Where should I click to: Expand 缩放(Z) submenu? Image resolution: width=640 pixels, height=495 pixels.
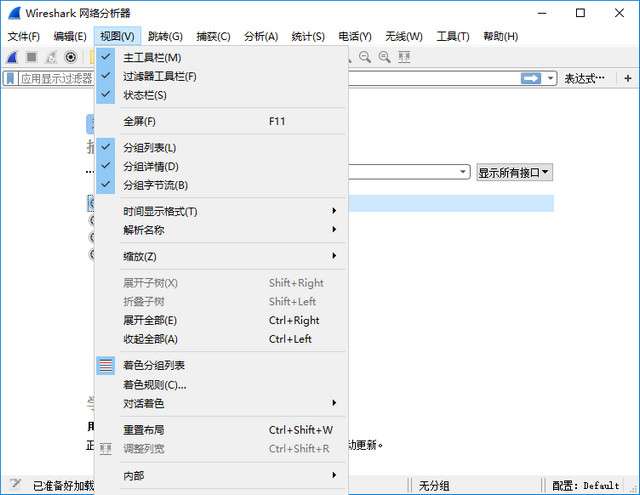[221, 256]
